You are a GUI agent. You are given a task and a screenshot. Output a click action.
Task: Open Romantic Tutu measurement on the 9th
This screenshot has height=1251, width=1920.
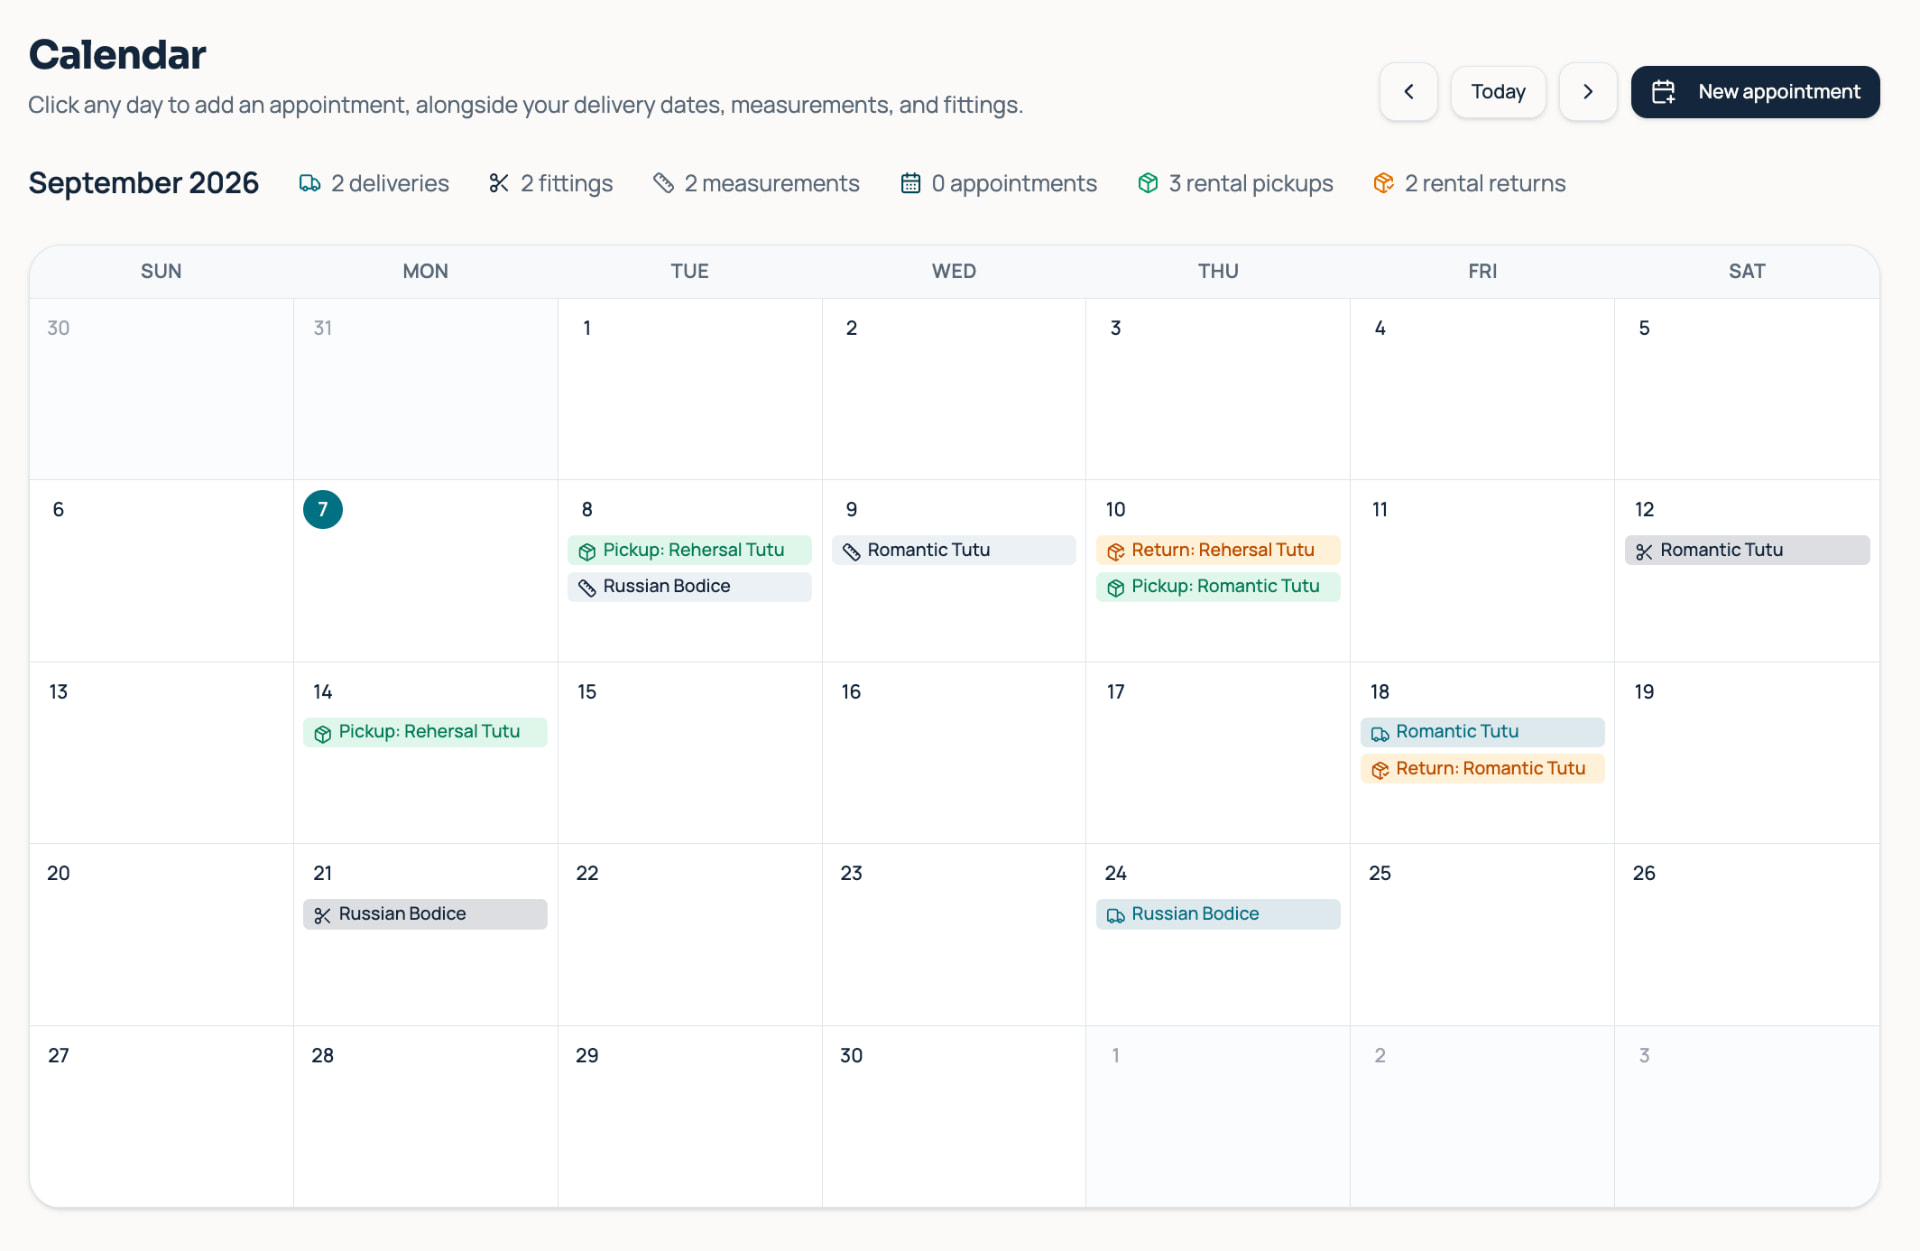[x=953, y=550]
